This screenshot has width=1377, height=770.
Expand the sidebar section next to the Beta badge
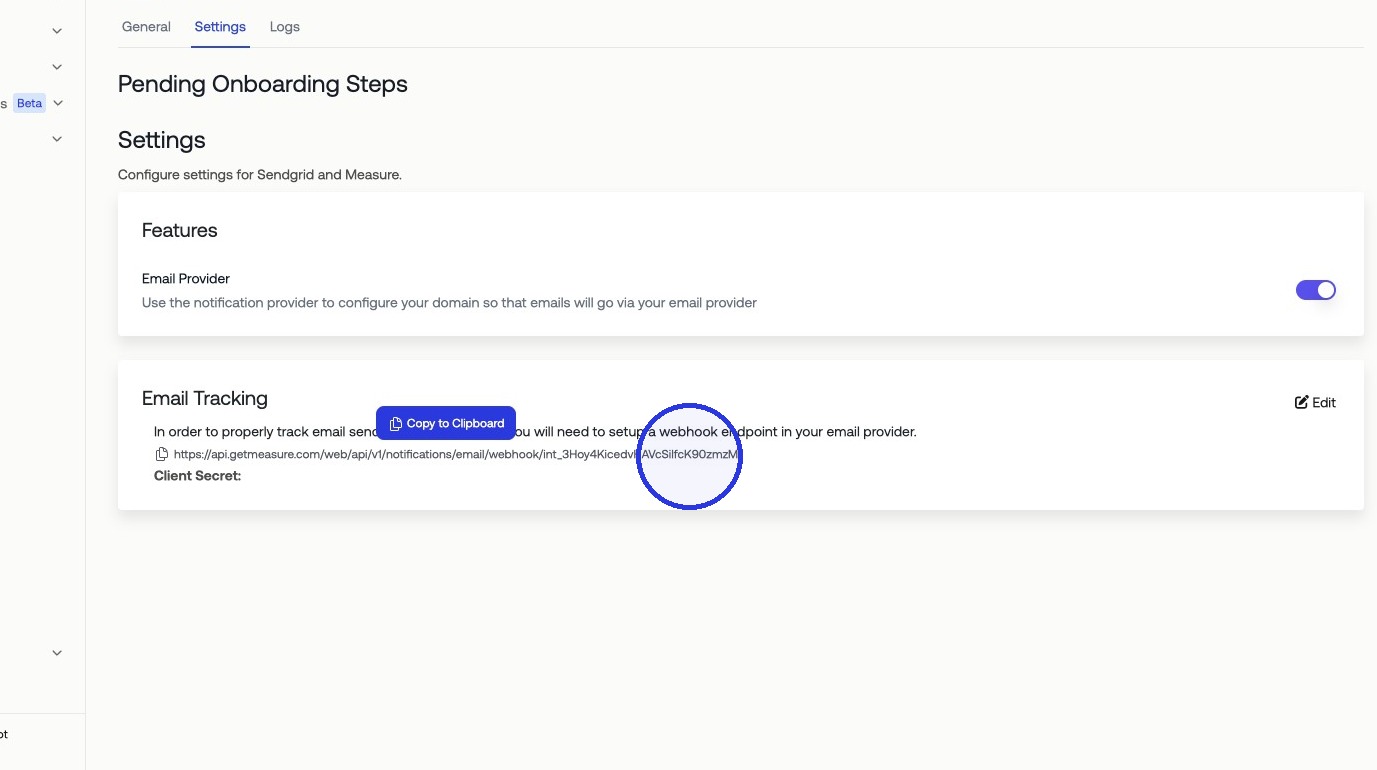coord(57,103)
